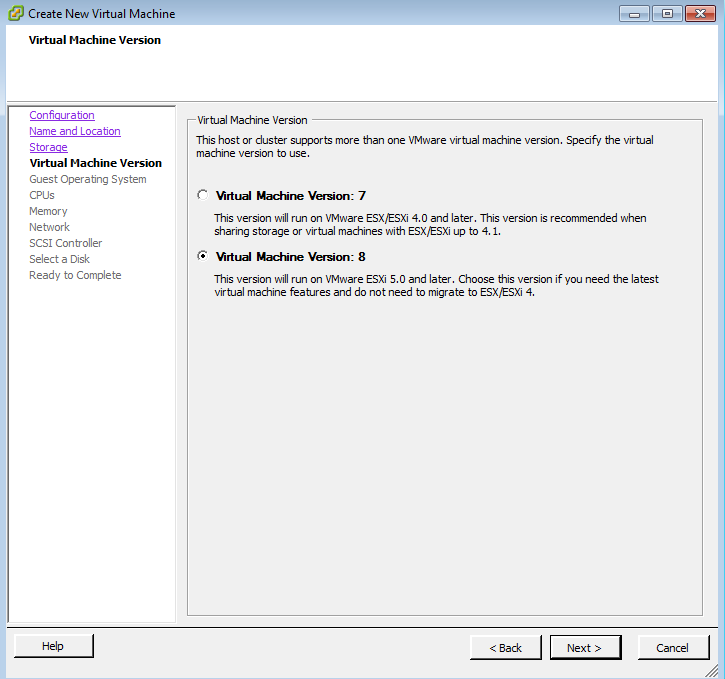The height and width of the screenshot is (679, 725).
Task: Click the current Virtual Machine Version step in the sidebar
Action: [96, 163]
